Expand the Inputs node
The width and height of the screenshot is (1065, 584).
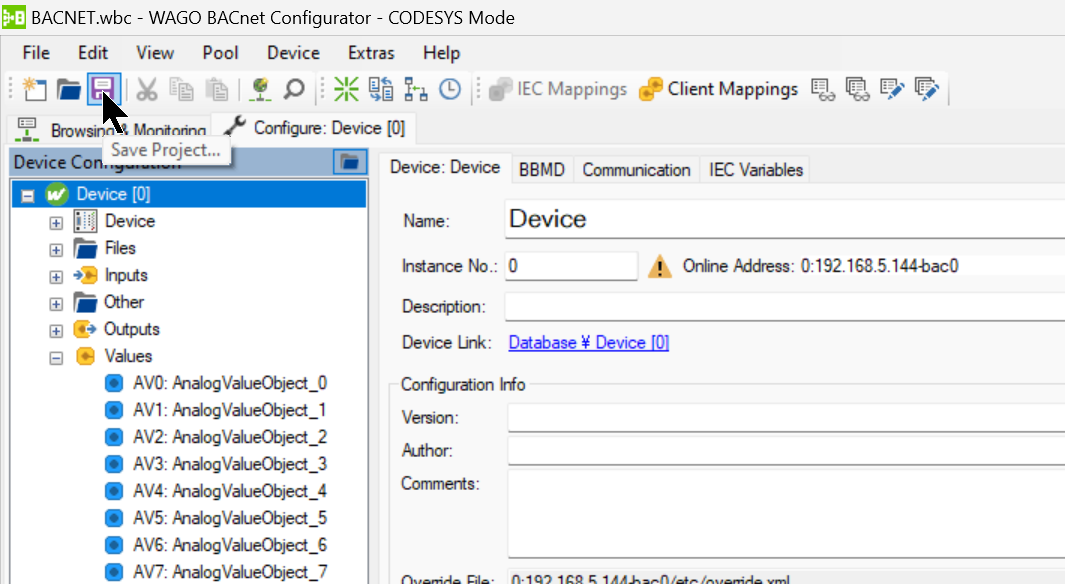(x=56, y=277)
